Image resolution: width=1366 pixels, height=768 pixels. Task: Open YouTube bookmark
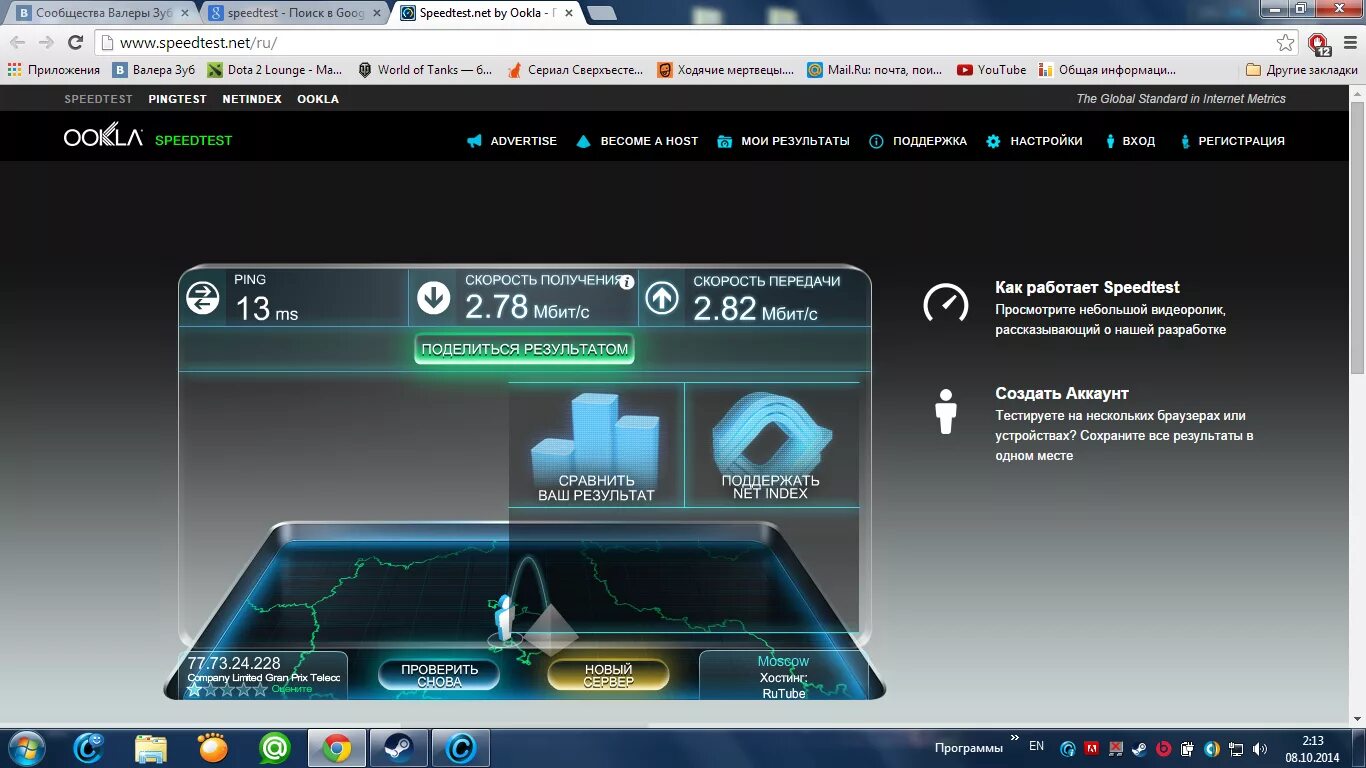(x=991, y=70)
